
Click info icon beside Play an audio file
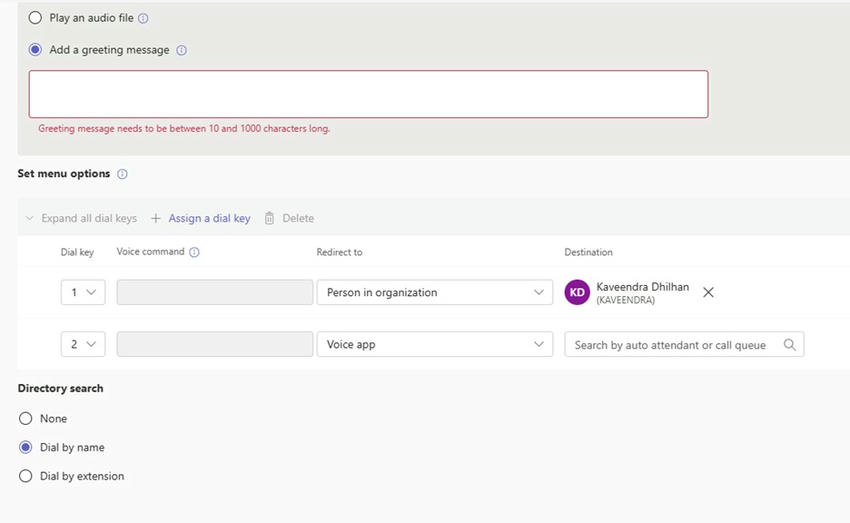click(x=143, y=18)
